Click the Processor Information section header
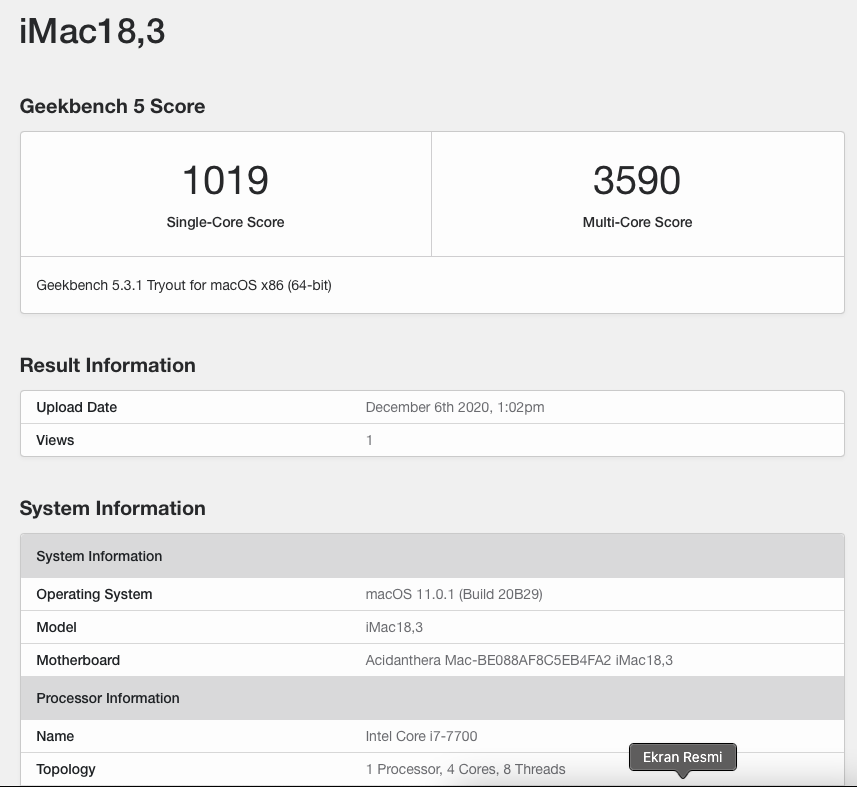Image resolution: width=857 pixels, height=787 pixels. pos(108,698)
